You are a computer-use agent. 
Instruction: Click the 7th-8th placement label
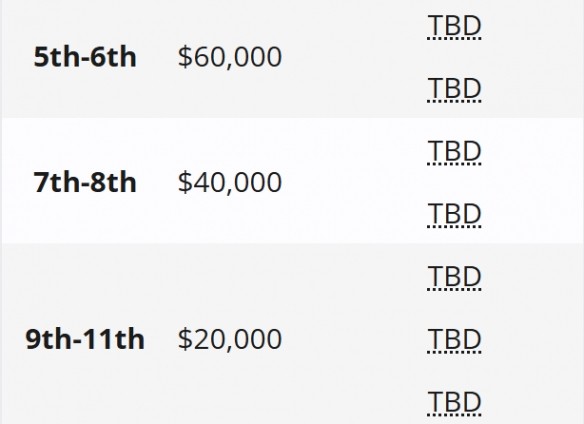click(85, 183)
